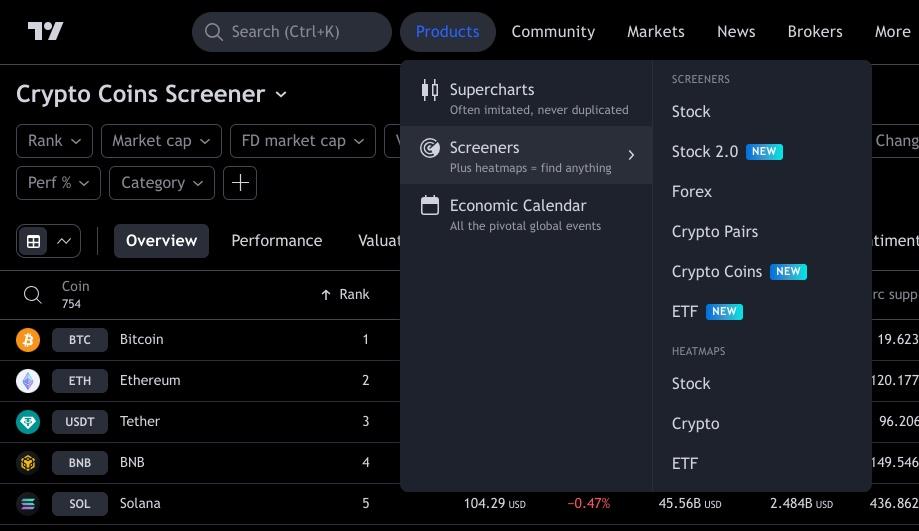This screenshot has width=919, height=531.
Task: Open the More menu
Action: tap(893, 32)
